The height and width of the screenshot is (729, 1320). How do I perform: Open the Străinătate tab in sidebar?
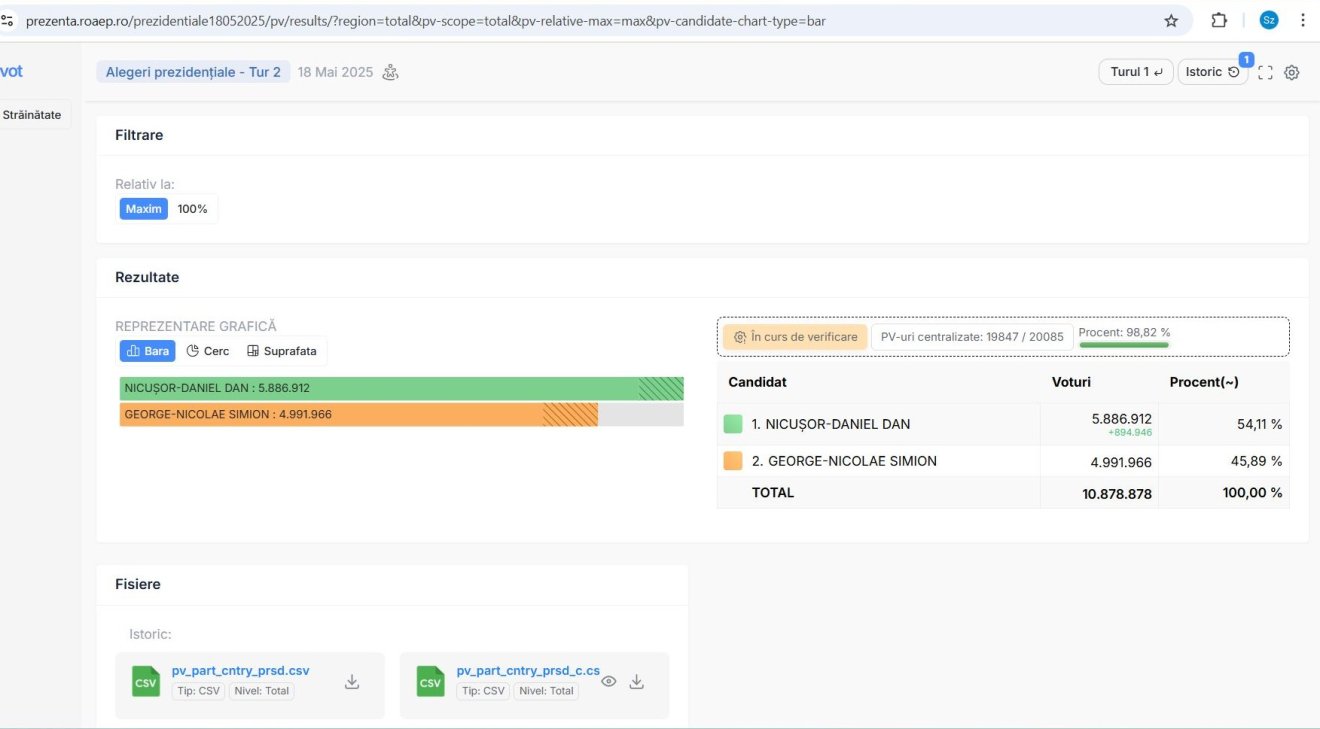[33, 115]
